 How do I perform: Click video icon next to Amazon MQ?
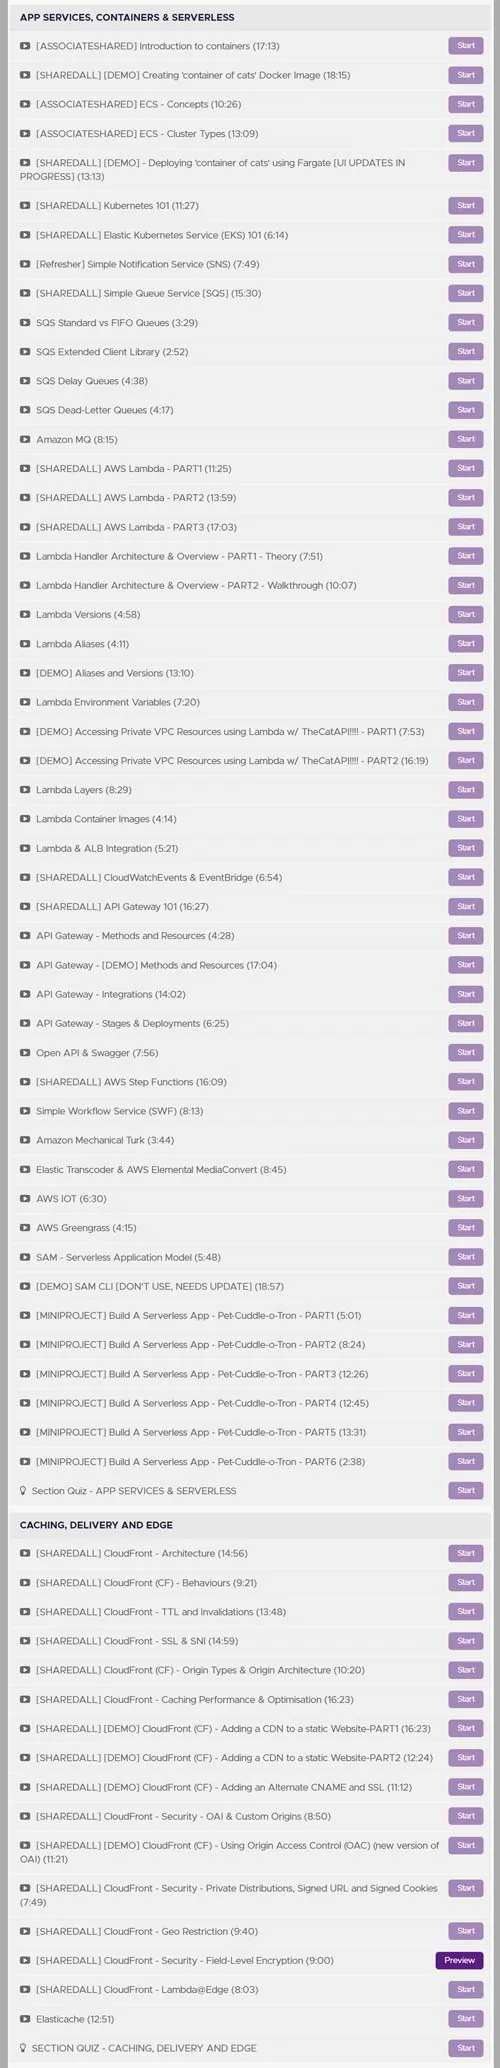point(25,439)
